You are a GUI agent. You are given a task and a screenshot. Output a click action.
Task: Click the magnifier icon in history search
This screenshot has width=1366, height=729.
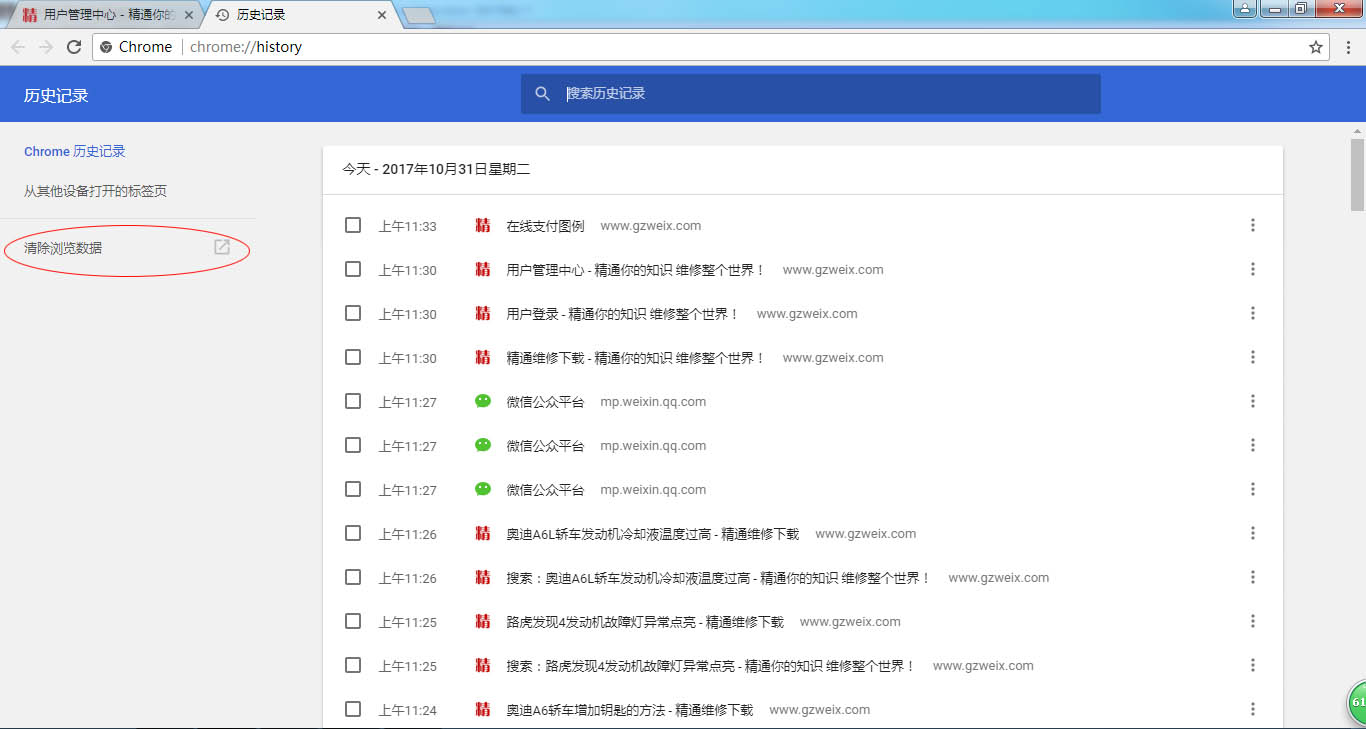click(x=543, y=93)
